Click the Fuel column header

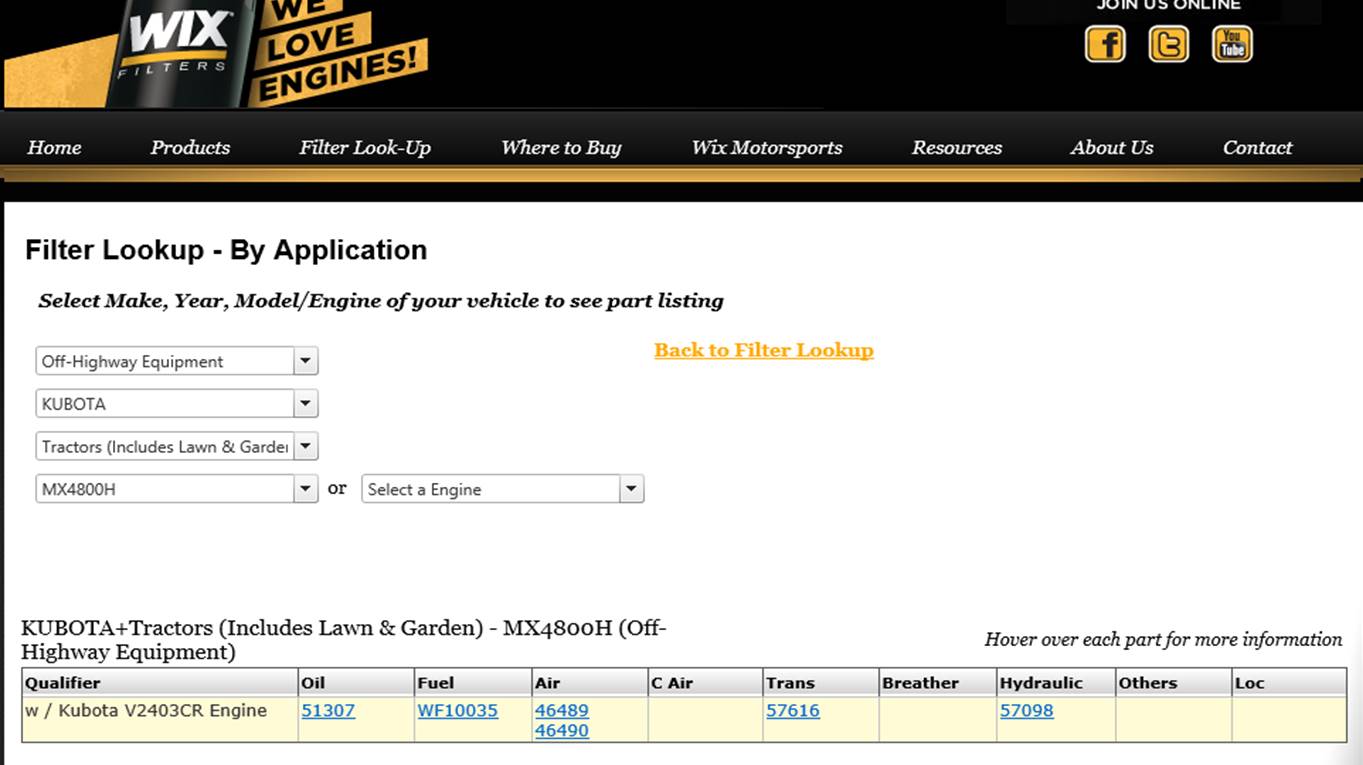click(473, 683)
